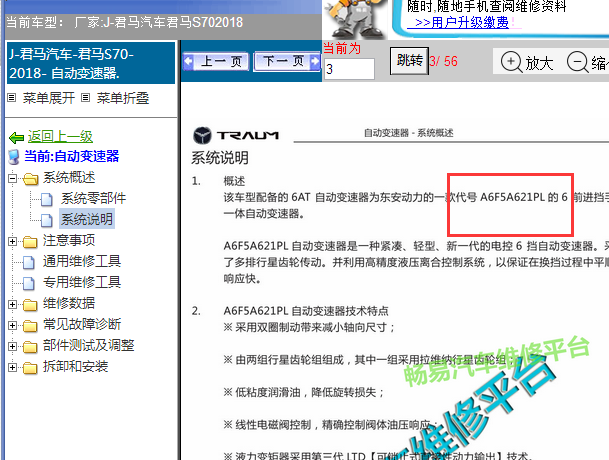Click the 下一页 next page button
609x460 pixels.
[287, 61]
